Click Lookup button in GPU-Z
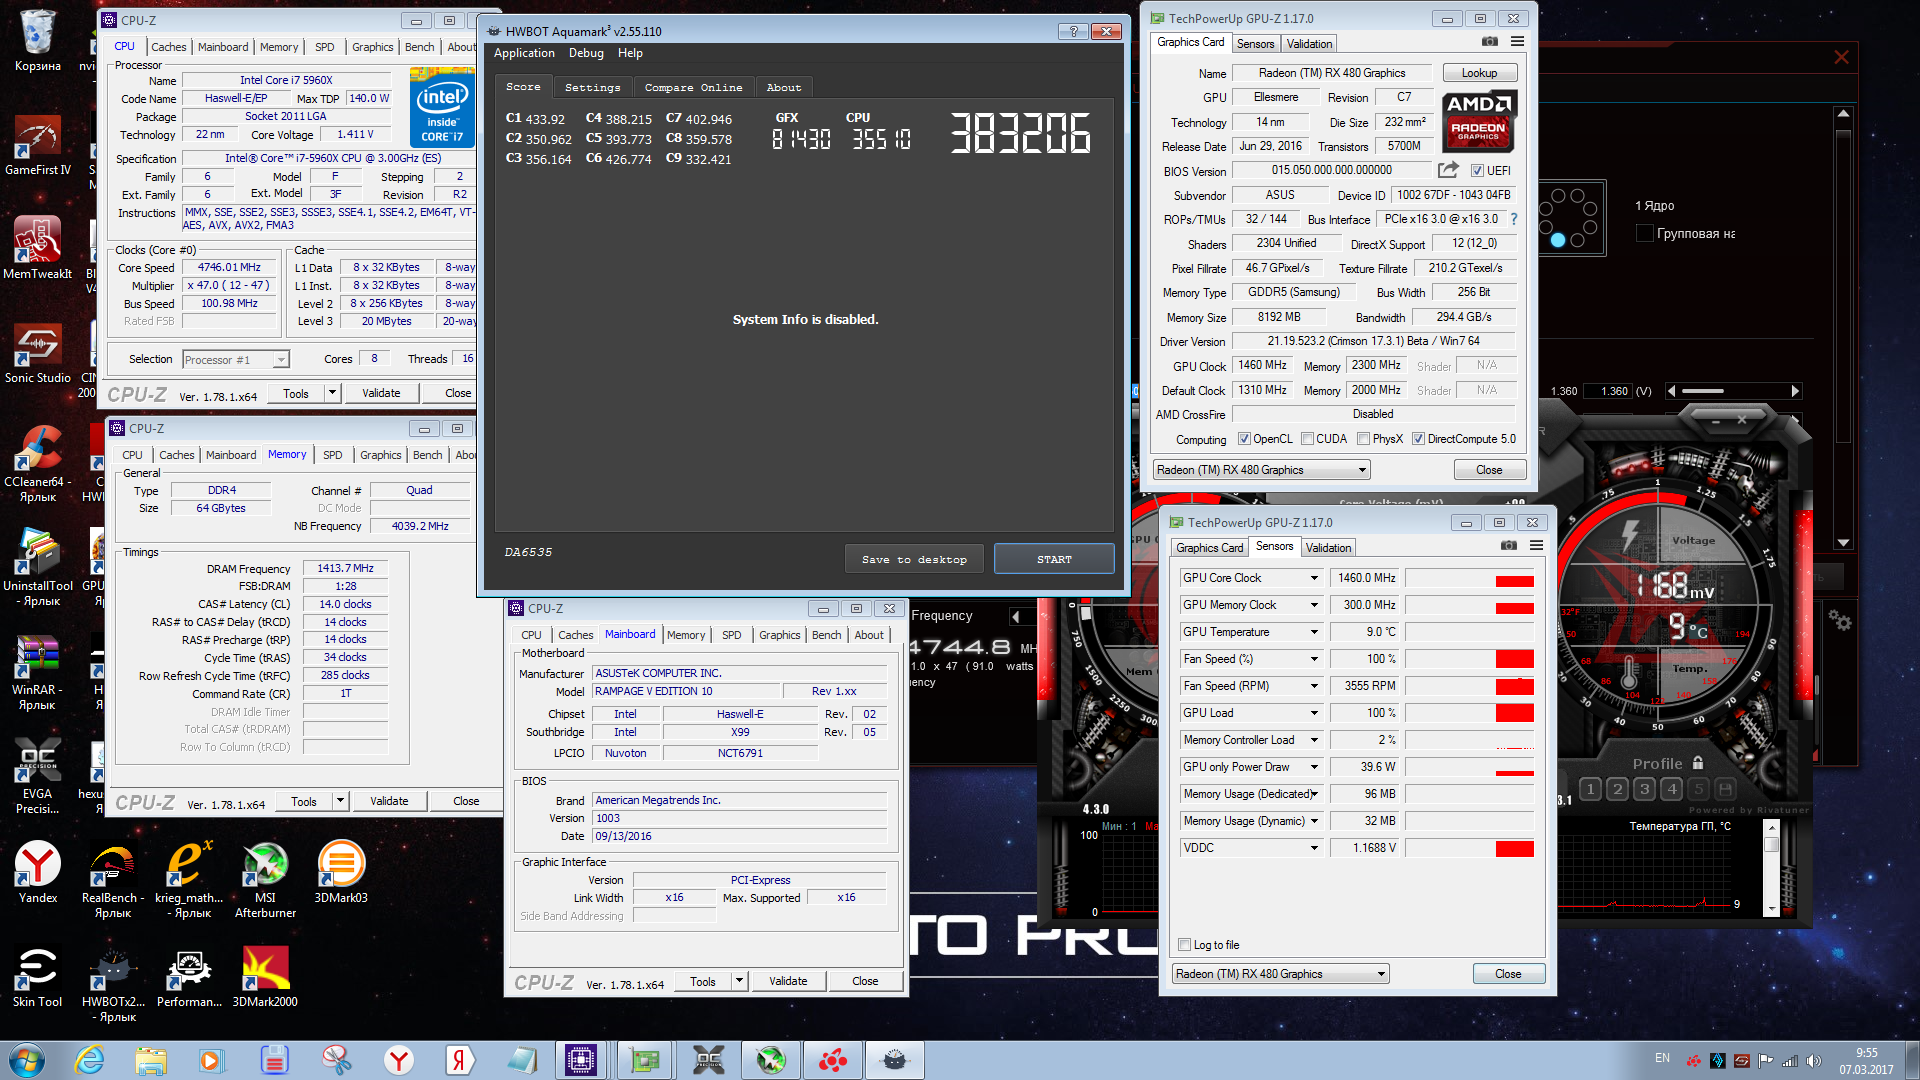1920x1080 pixels. pos(1479,73)
